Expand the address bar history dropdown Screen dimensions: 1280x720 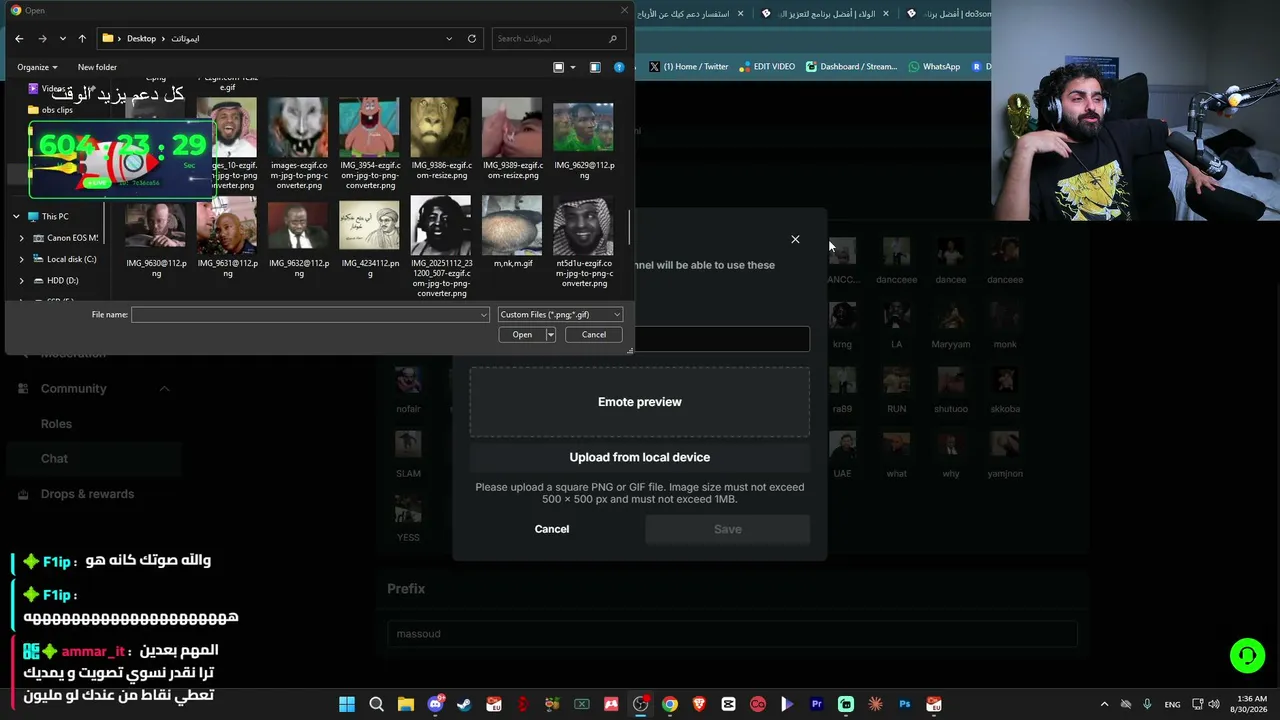449,38
